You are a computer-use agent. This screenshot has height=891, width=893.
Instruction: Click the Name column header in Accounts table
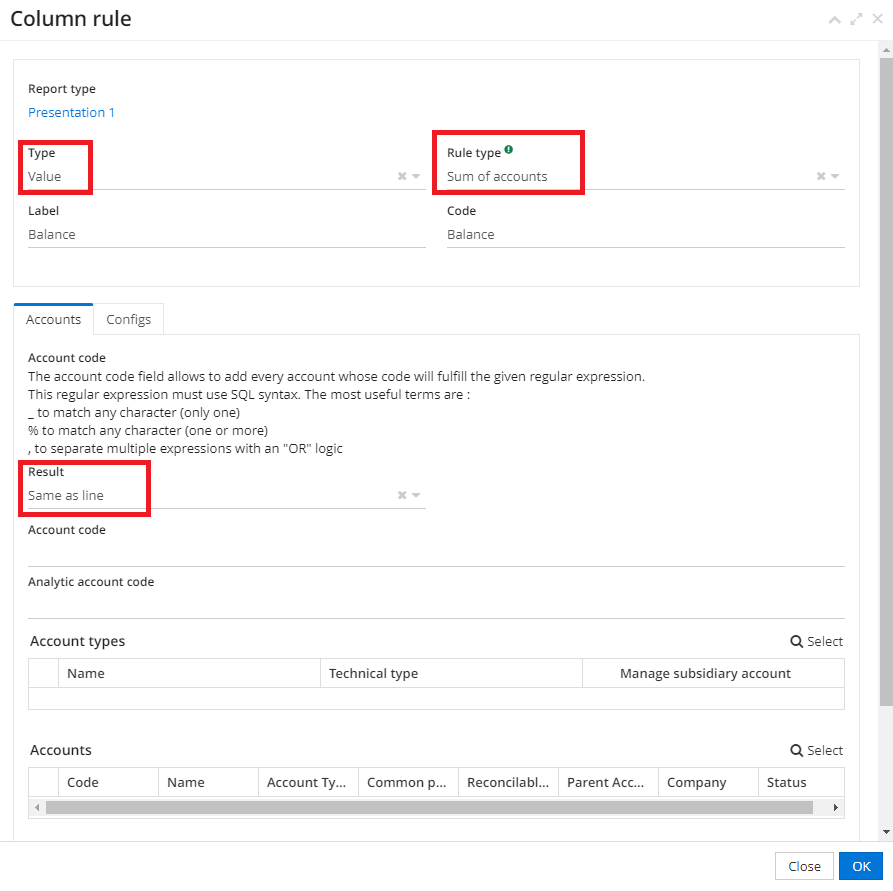click(208, 782)
